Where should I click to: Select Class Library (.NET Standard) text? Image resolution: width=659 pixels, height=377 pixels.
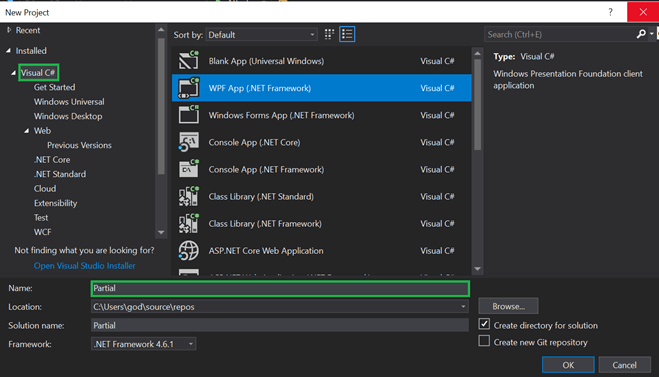pos(261,197)
